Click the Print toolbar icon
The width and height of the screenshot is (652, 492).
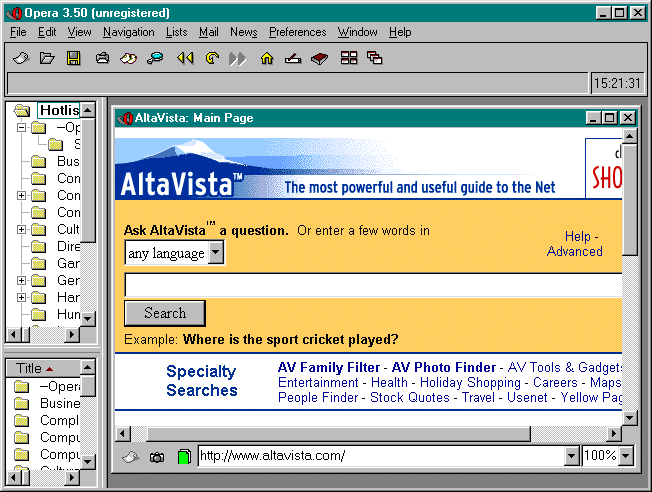point(102,58)
